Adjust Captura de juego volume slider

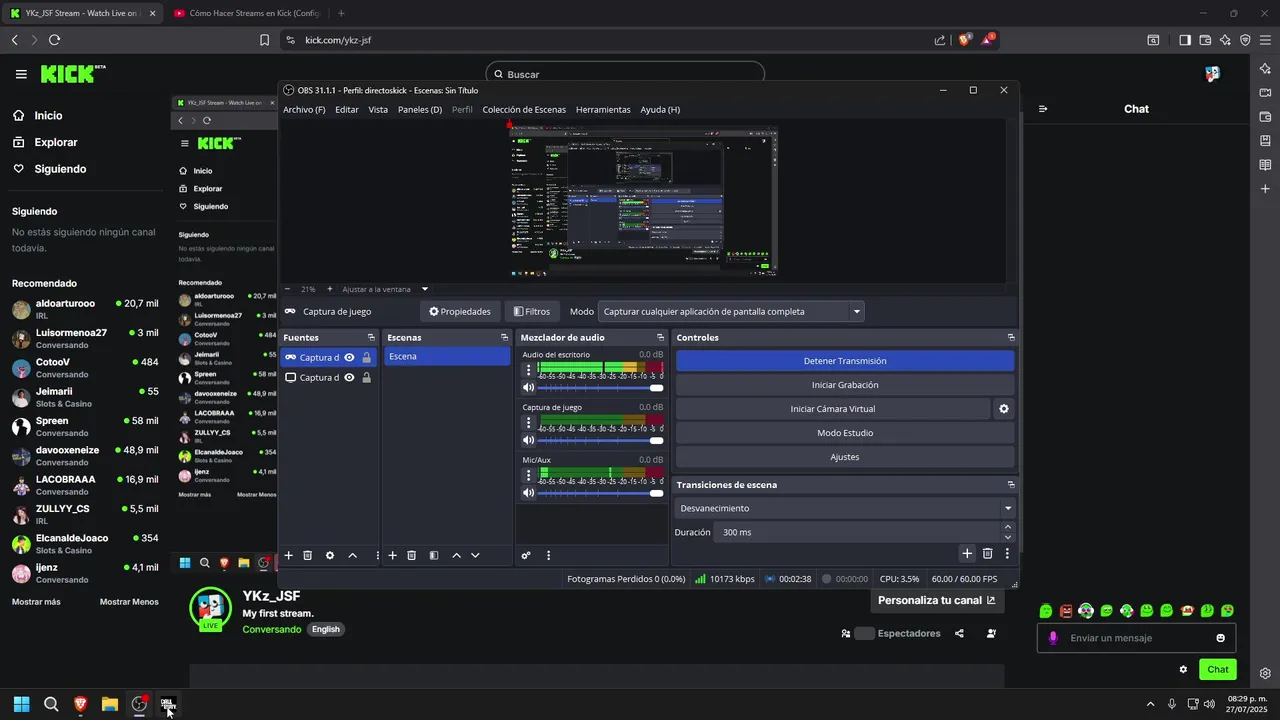(x=600, y=440)
